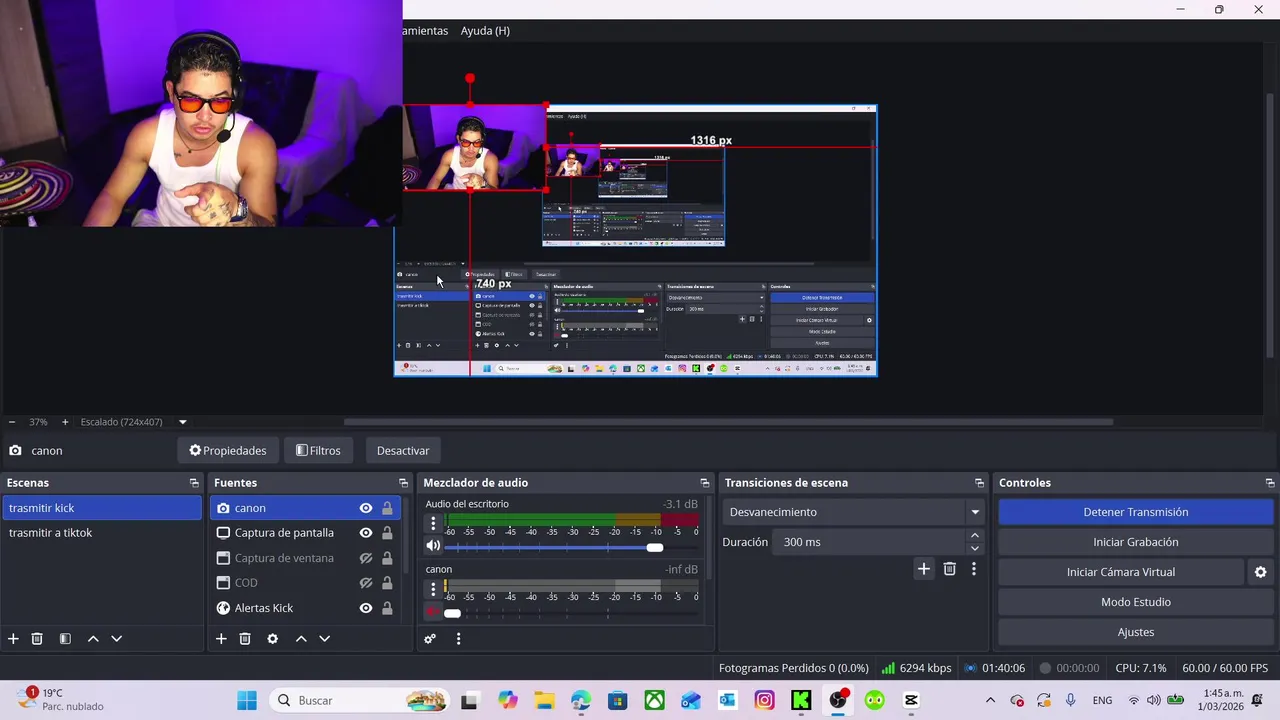Click Propiedades button for canon source
The height and width of the screenshot is (720, 1280).
pyautogui.click(x=228, y=451)
